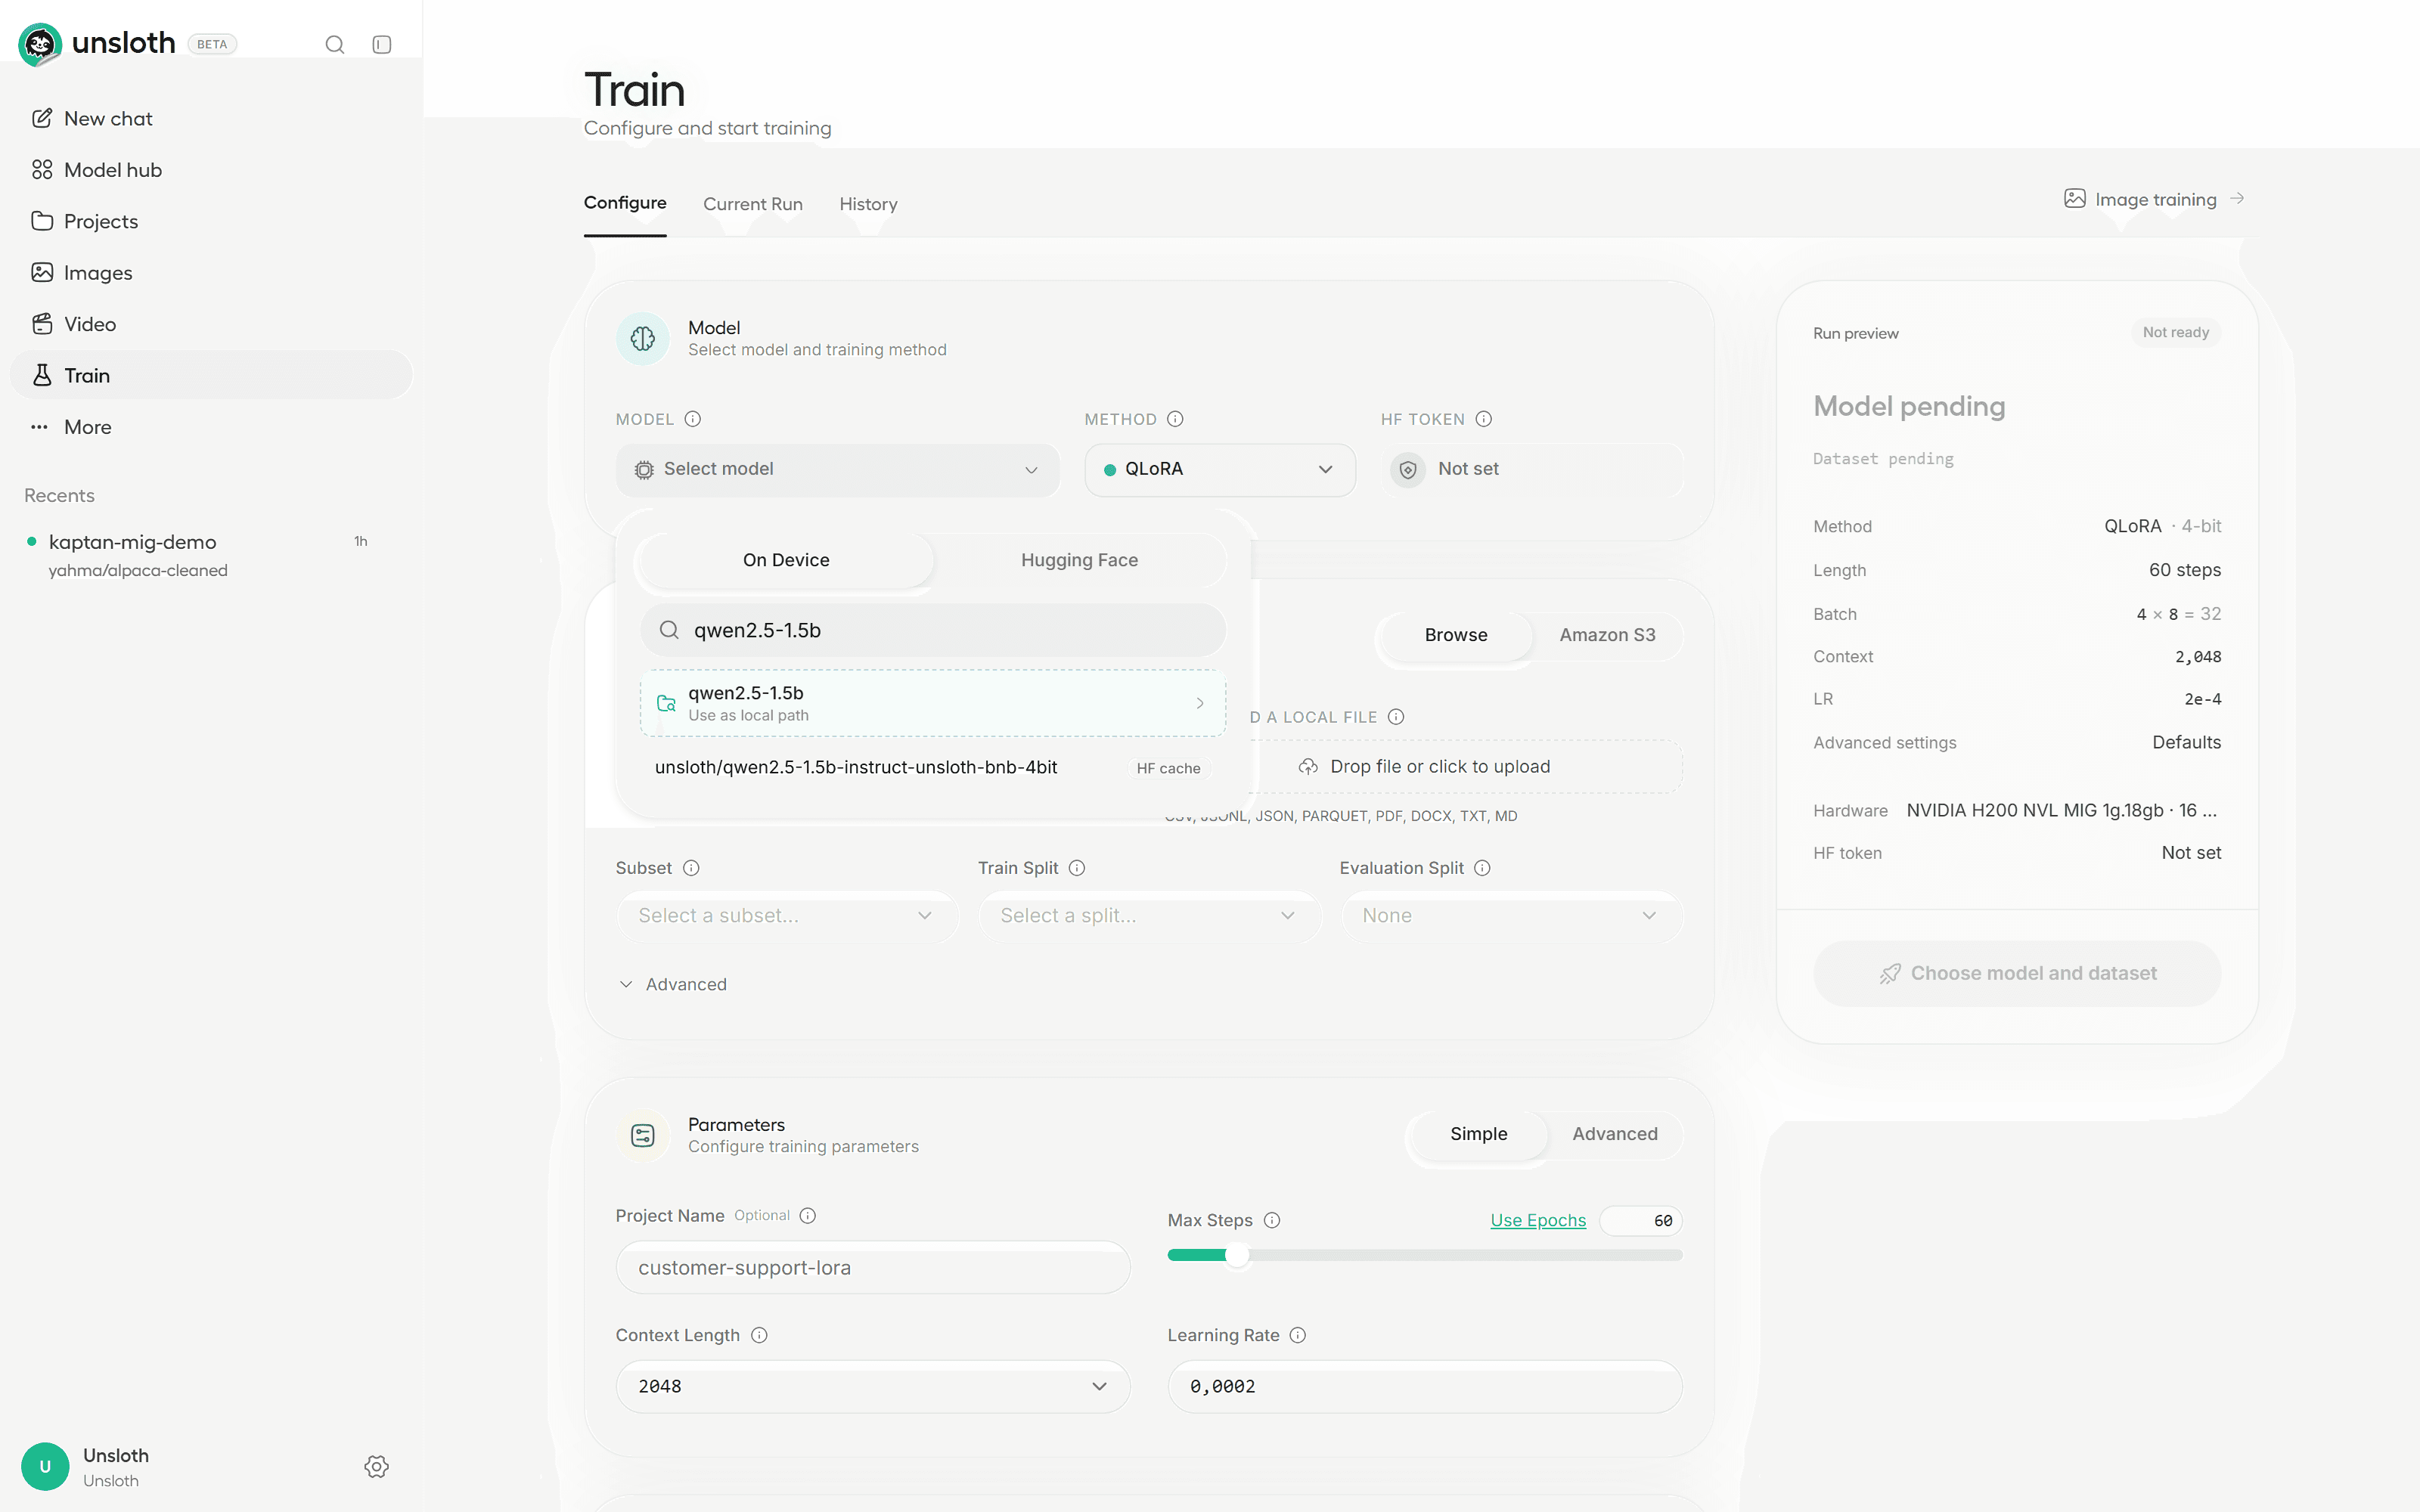Show info for Train Split field
The height and width of the screenshot is (1512, 2420).
pos(1077,868)
